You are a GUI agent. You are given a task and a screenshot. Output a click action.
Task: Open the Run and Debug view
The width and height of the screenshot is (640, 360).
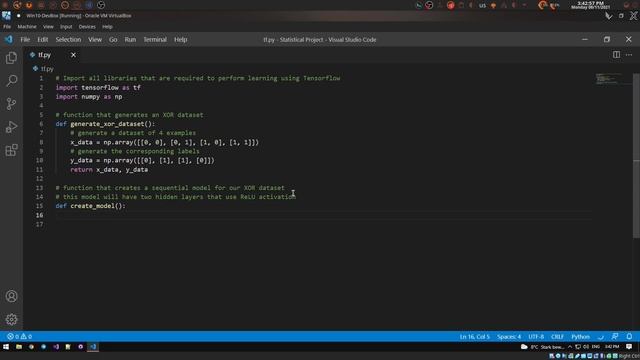[x=11, y=127]
